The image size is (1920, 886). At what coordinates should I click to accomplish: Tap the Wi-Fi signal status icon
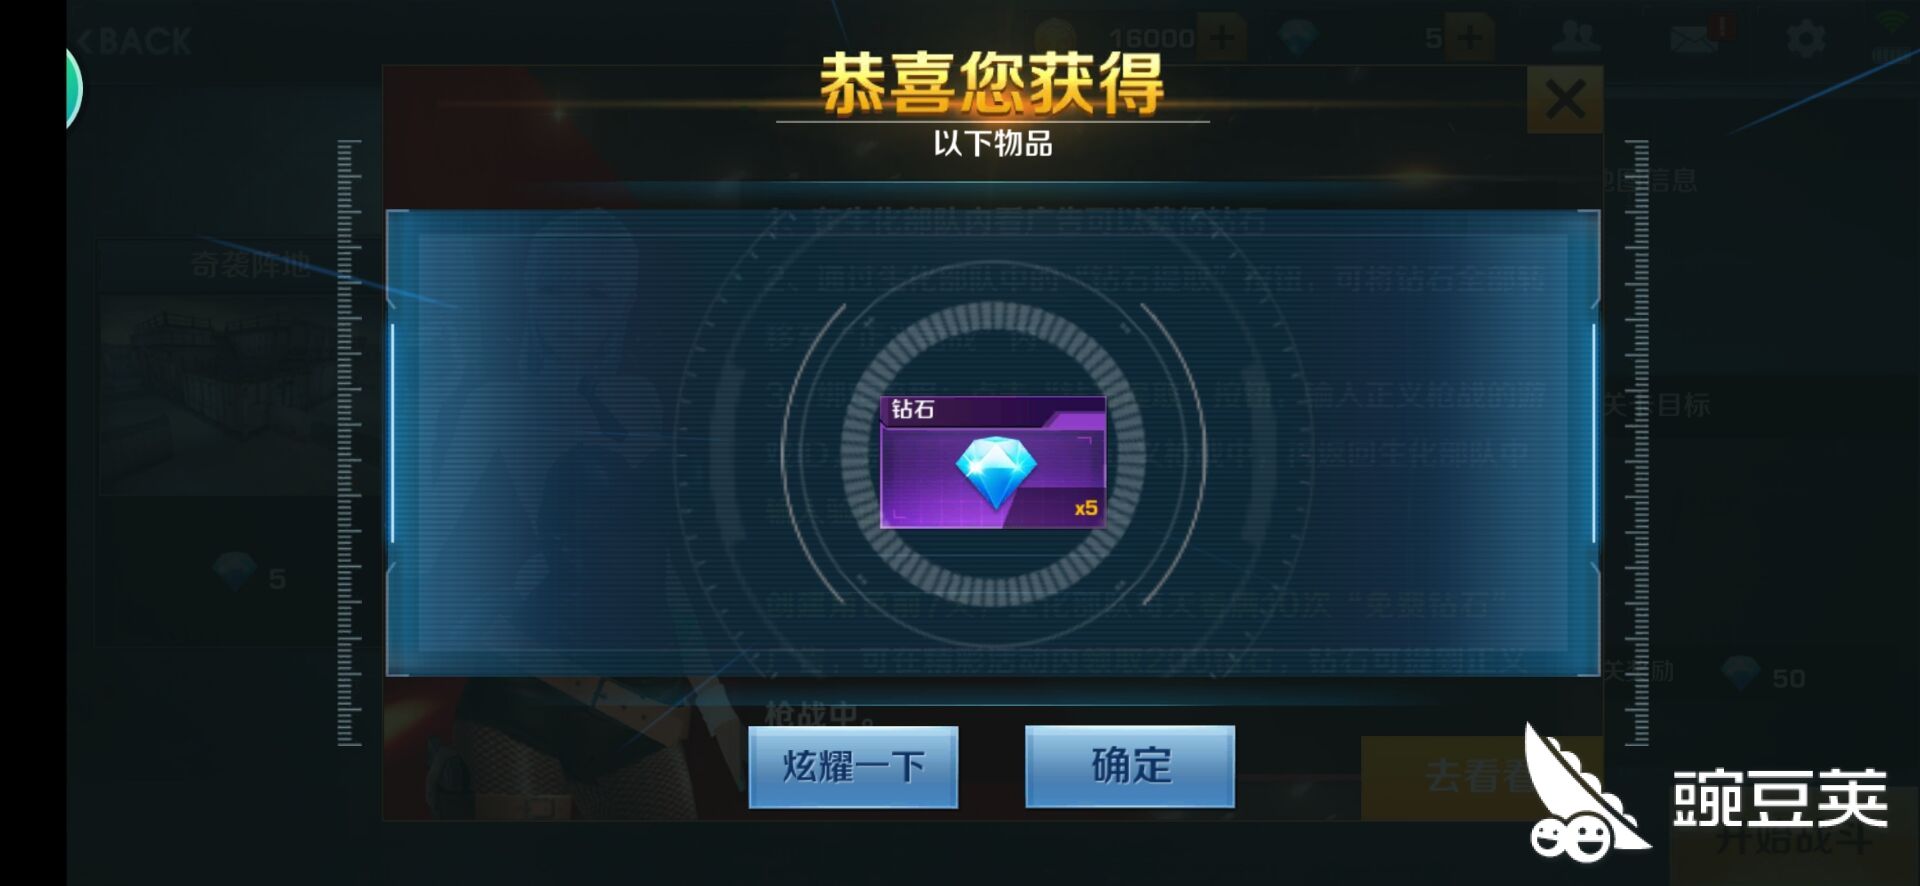[x=1891, y=34]
